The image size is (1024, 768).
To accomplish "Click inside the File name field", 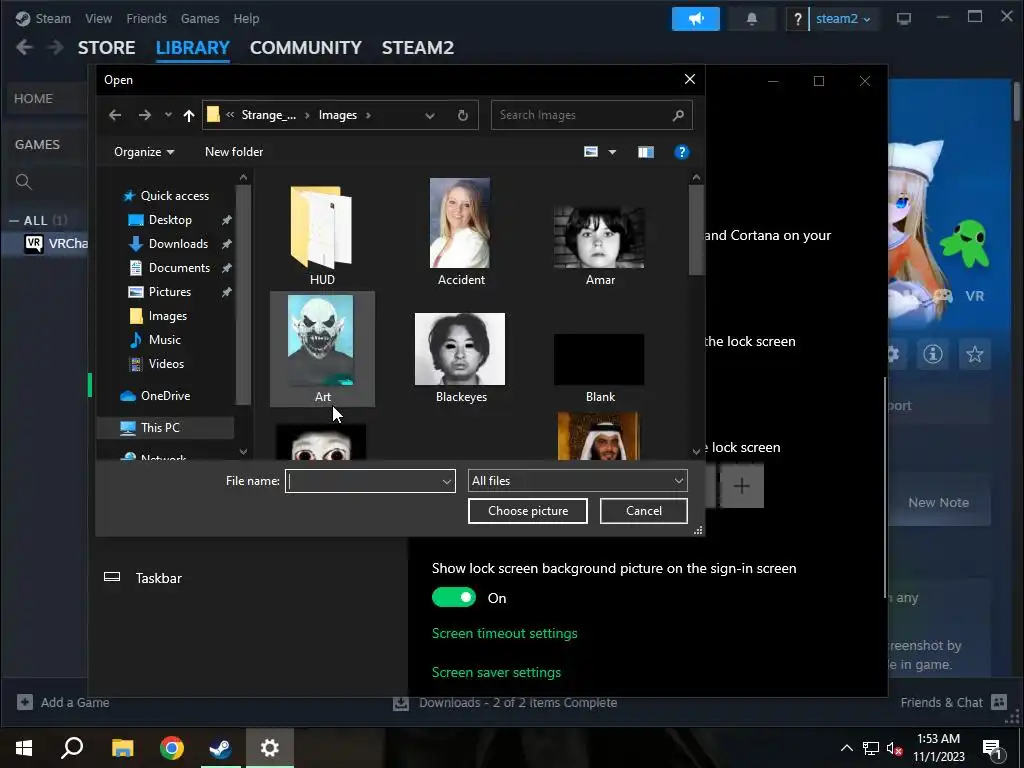I will coord(363,481).
